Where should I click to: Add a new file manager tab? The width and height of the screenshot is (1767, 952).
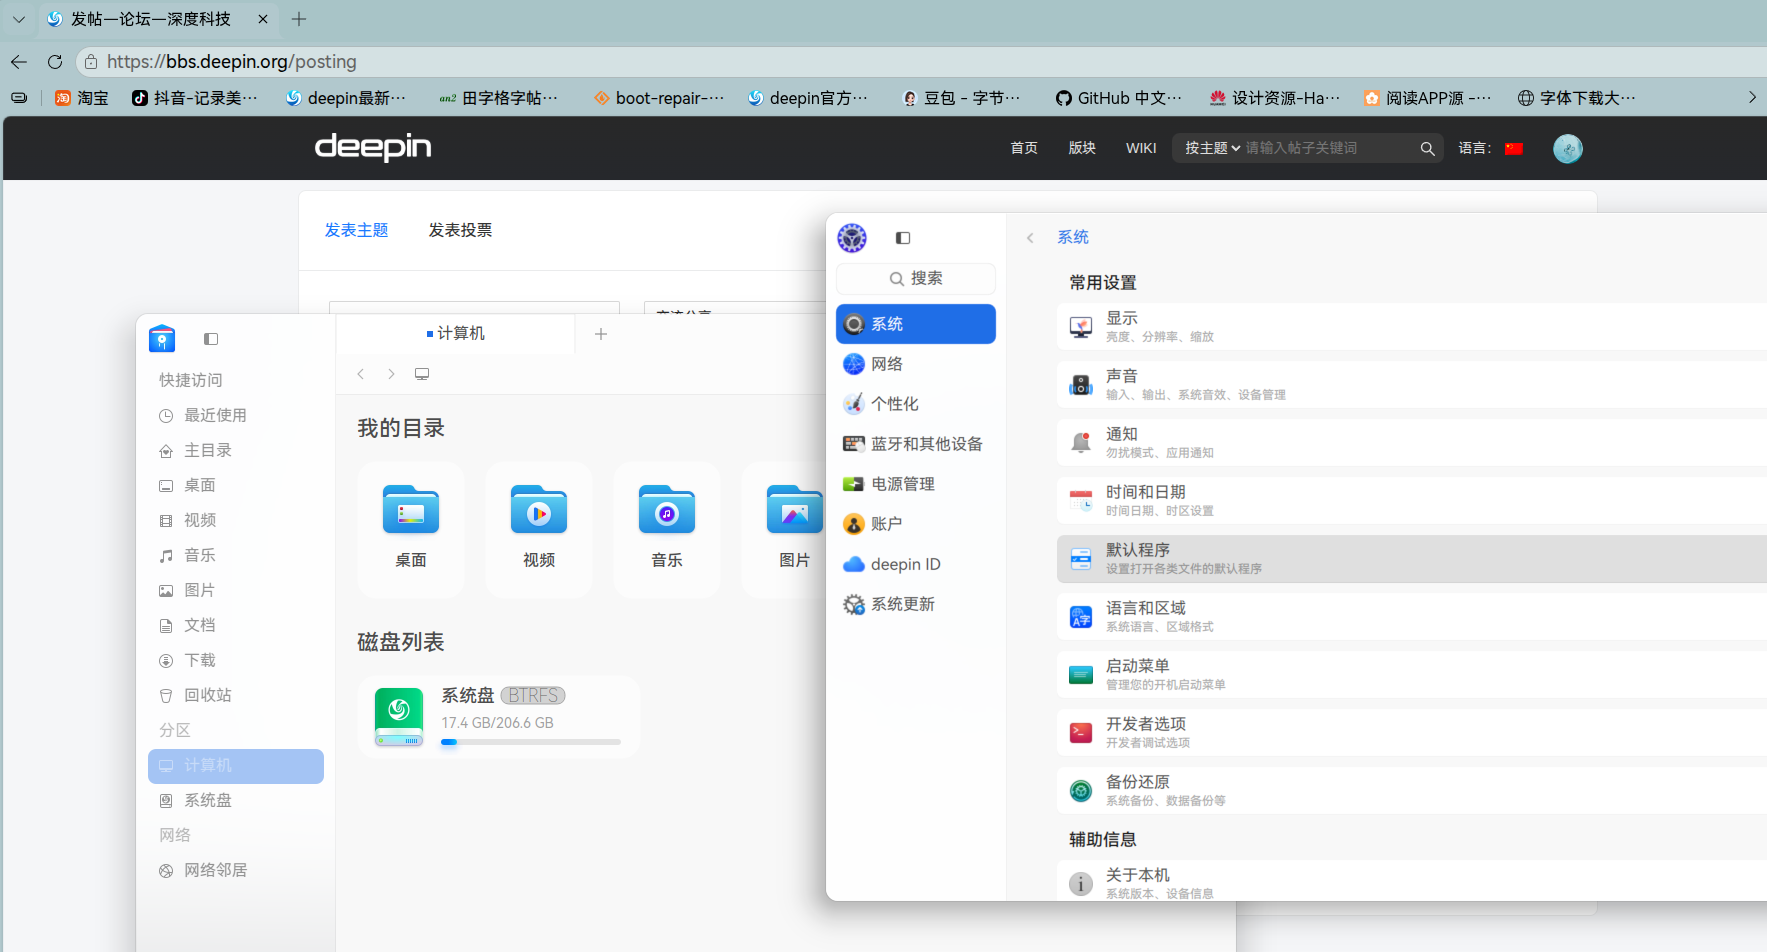tap(601, 334)
